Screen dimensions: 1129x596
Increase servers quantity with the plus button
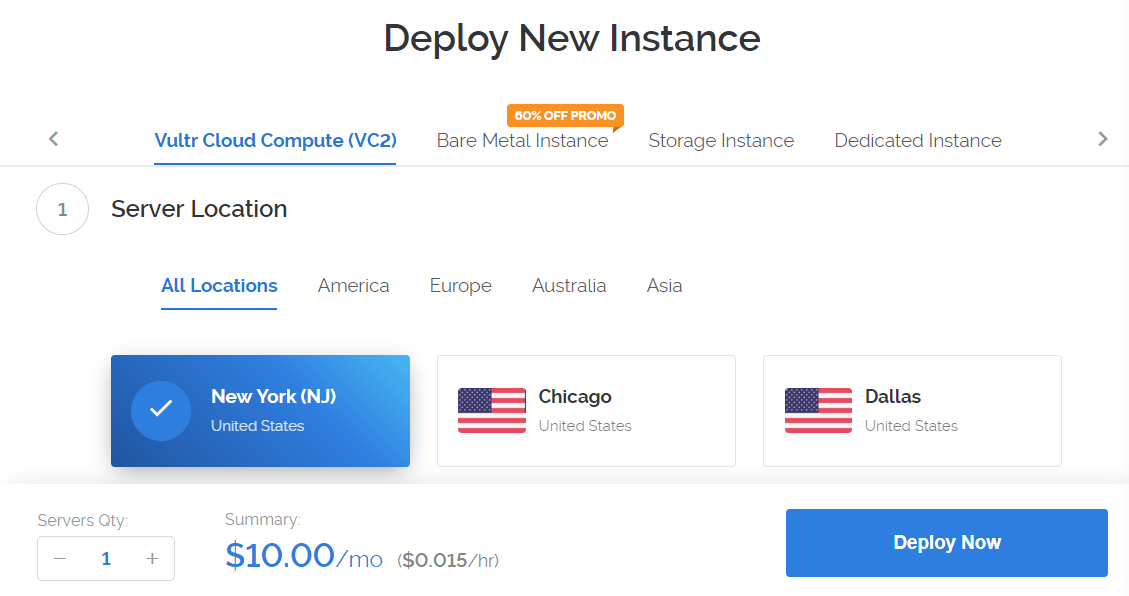[x=152, y=559]
